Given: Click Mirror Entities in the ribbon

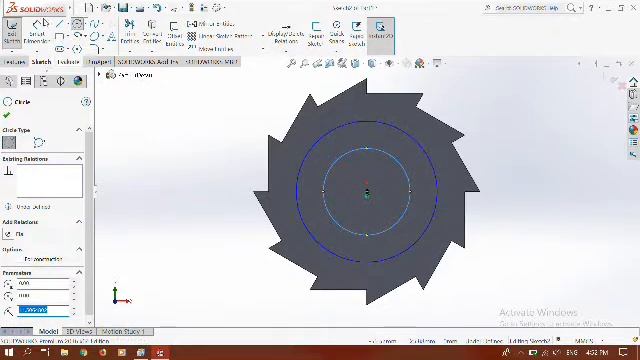Looking at the screenshot, I should tap(211, 24).
